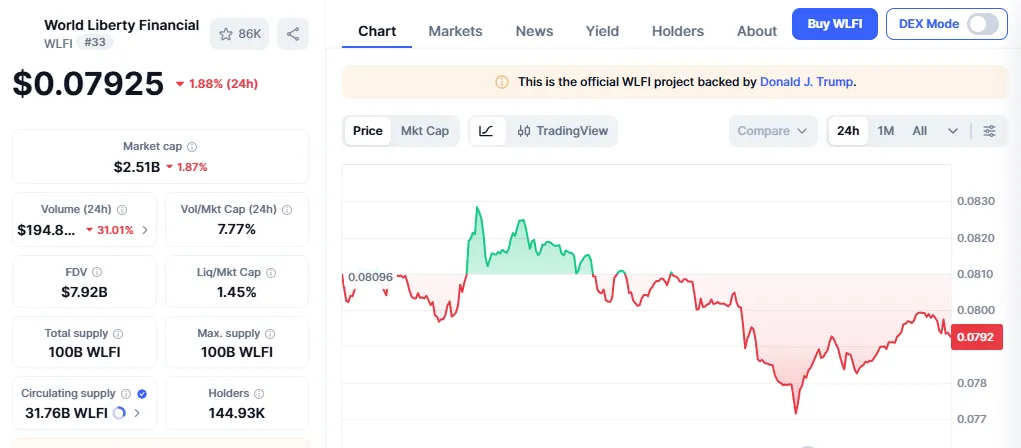The height and width of the screenshot is (448, 1021).
Task: Expand Volume (24h) details arrow
Action: pos(145,230)
